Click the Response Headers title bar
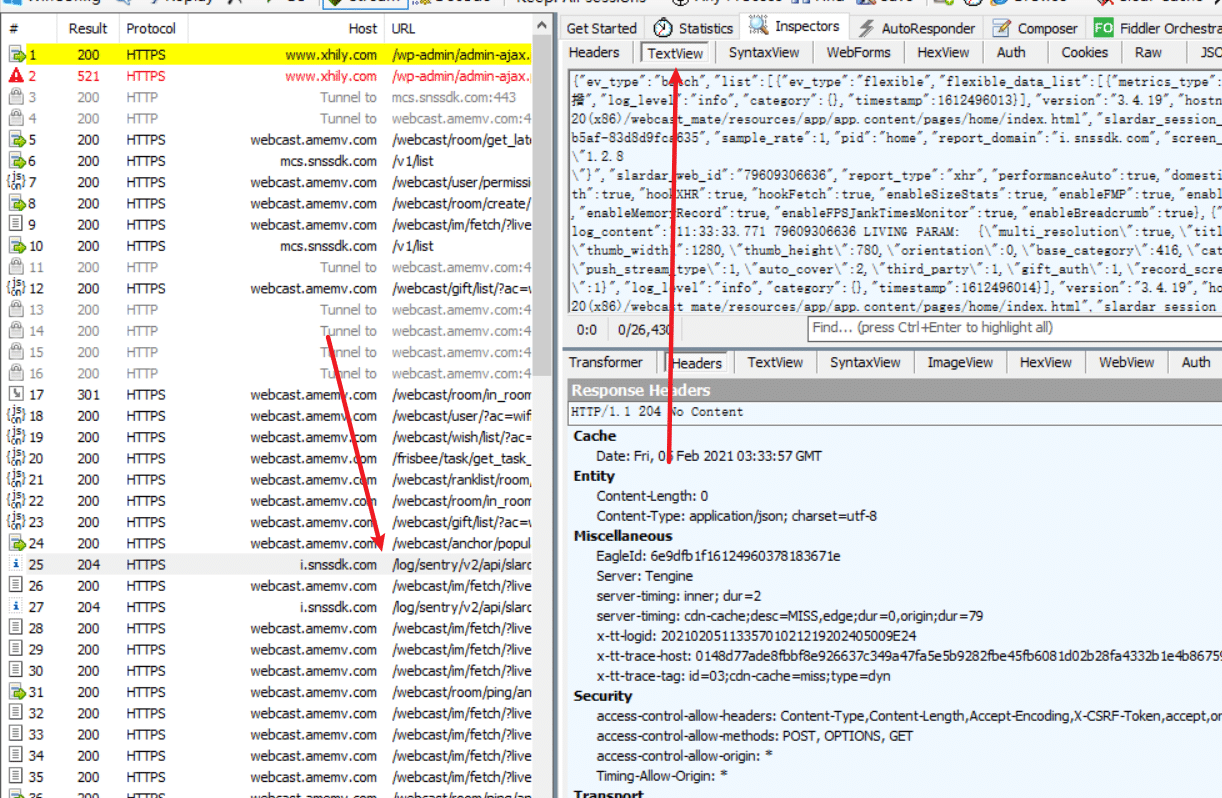Viewport: 1222px width, 798px height. [x=895, y=390]
